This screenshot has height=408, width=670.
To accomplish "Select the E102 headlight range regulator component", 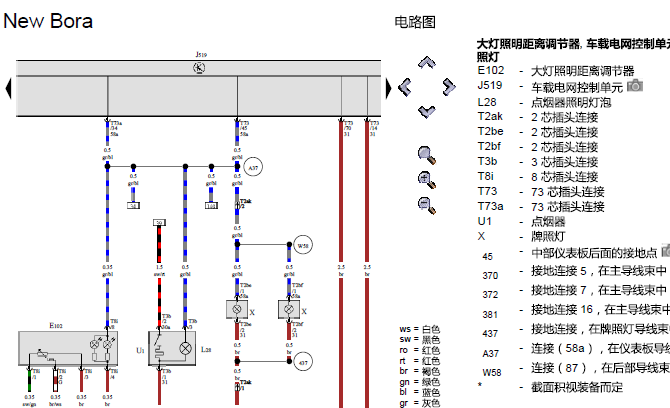I will (x=68, y=348).
